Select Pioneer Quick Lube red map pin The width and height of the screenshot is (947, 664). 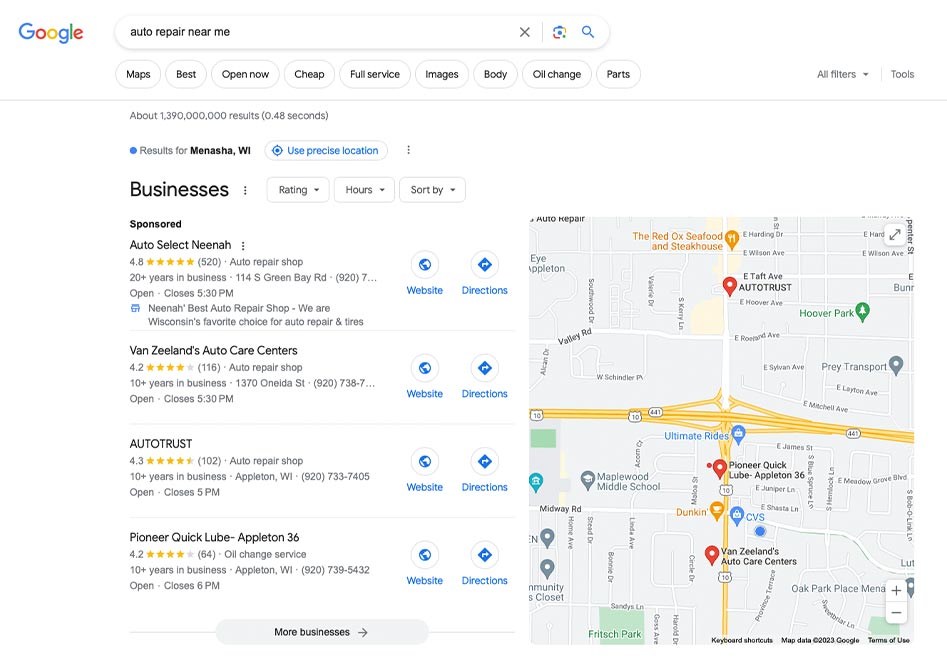click(719, 469)
